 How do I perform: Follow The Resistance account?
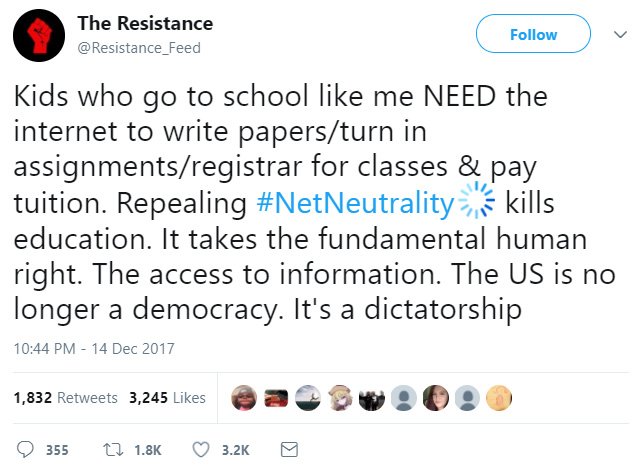[533, 34]
